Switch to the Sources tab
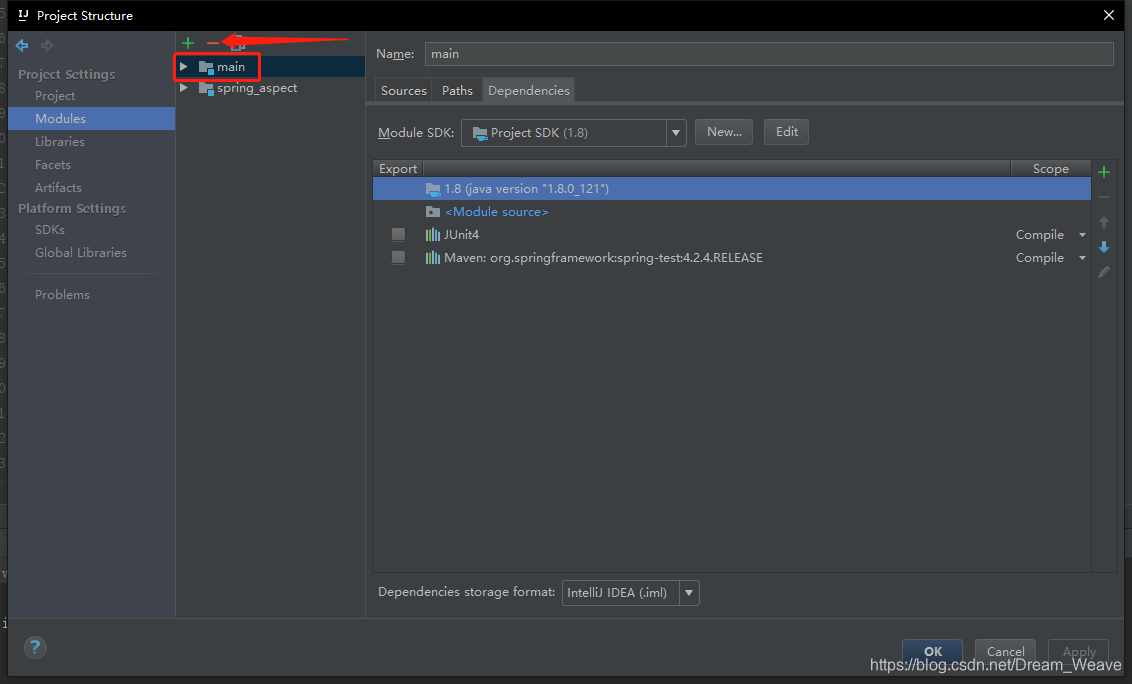Image resolution: width=1132 pixels, height=684 pixels. pyautogui.click(x=404, y=90)
